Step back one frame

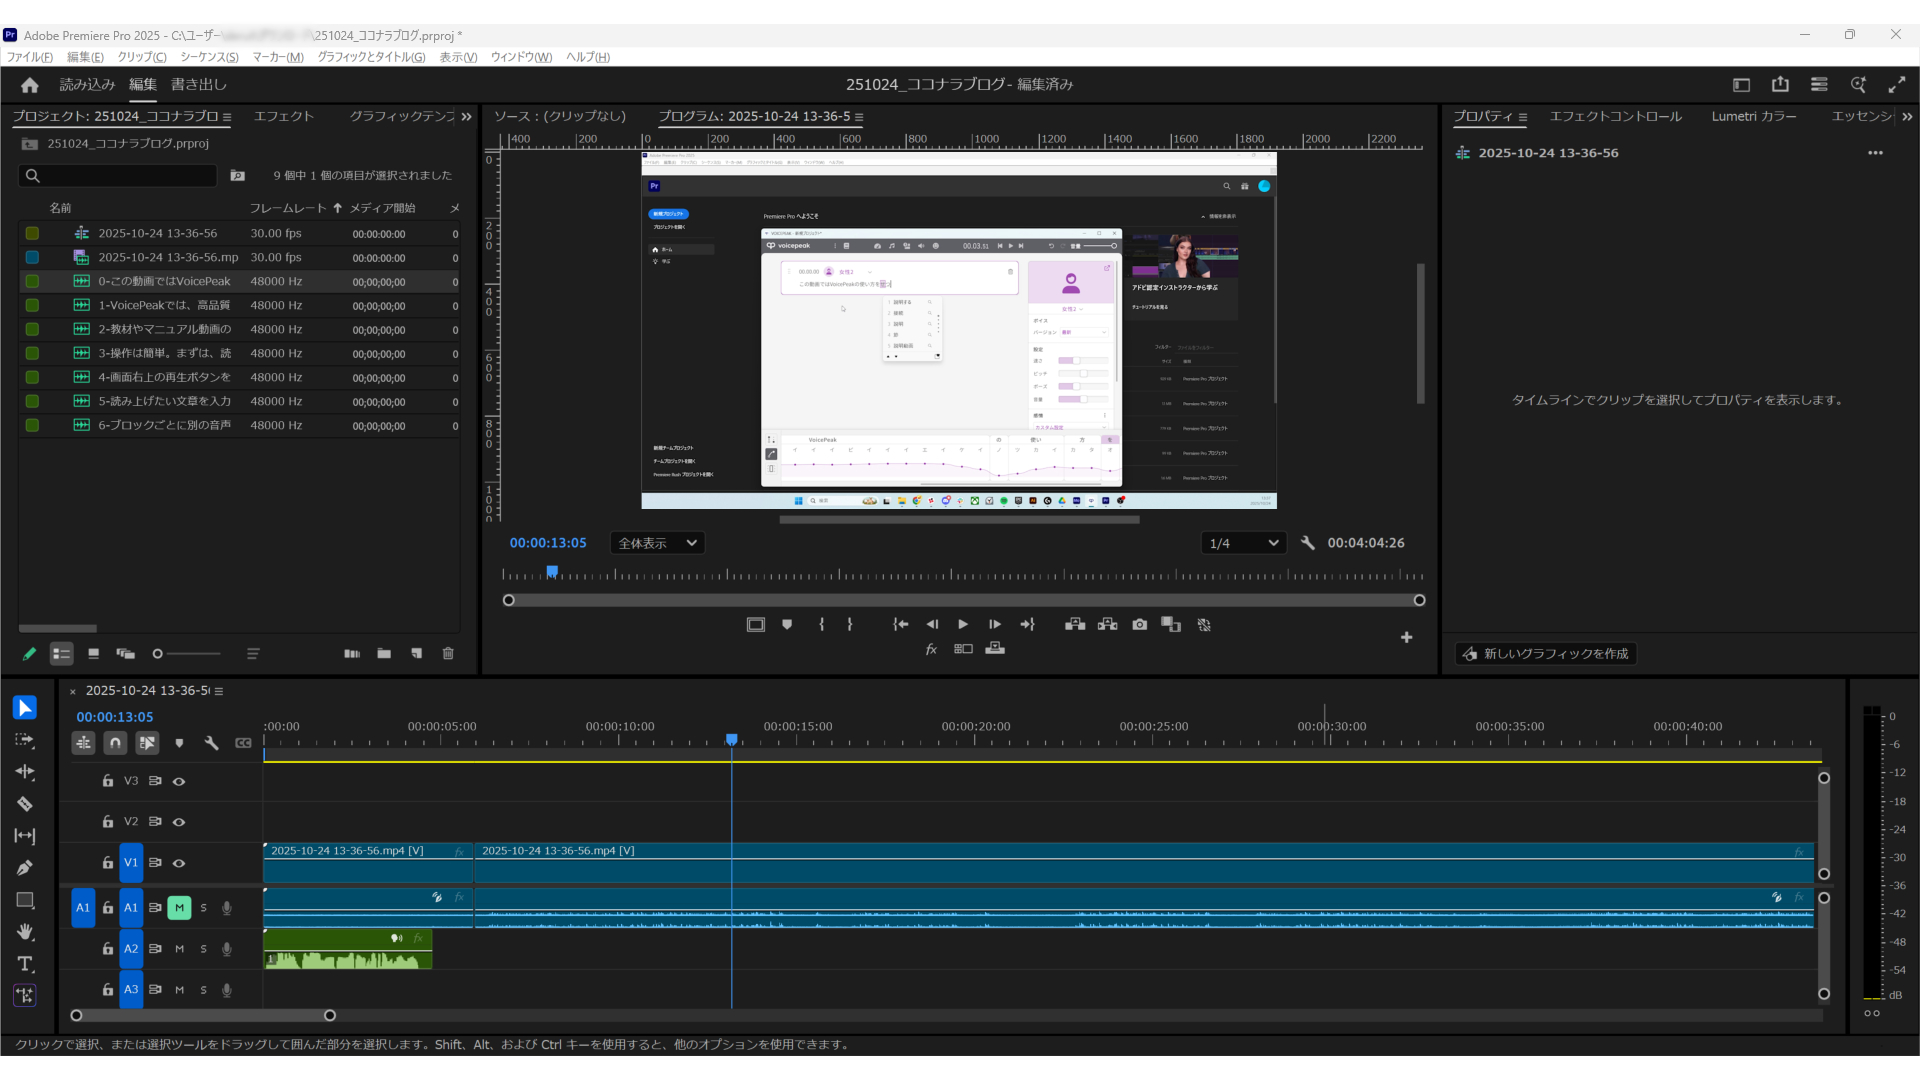[x=932, y=624]
